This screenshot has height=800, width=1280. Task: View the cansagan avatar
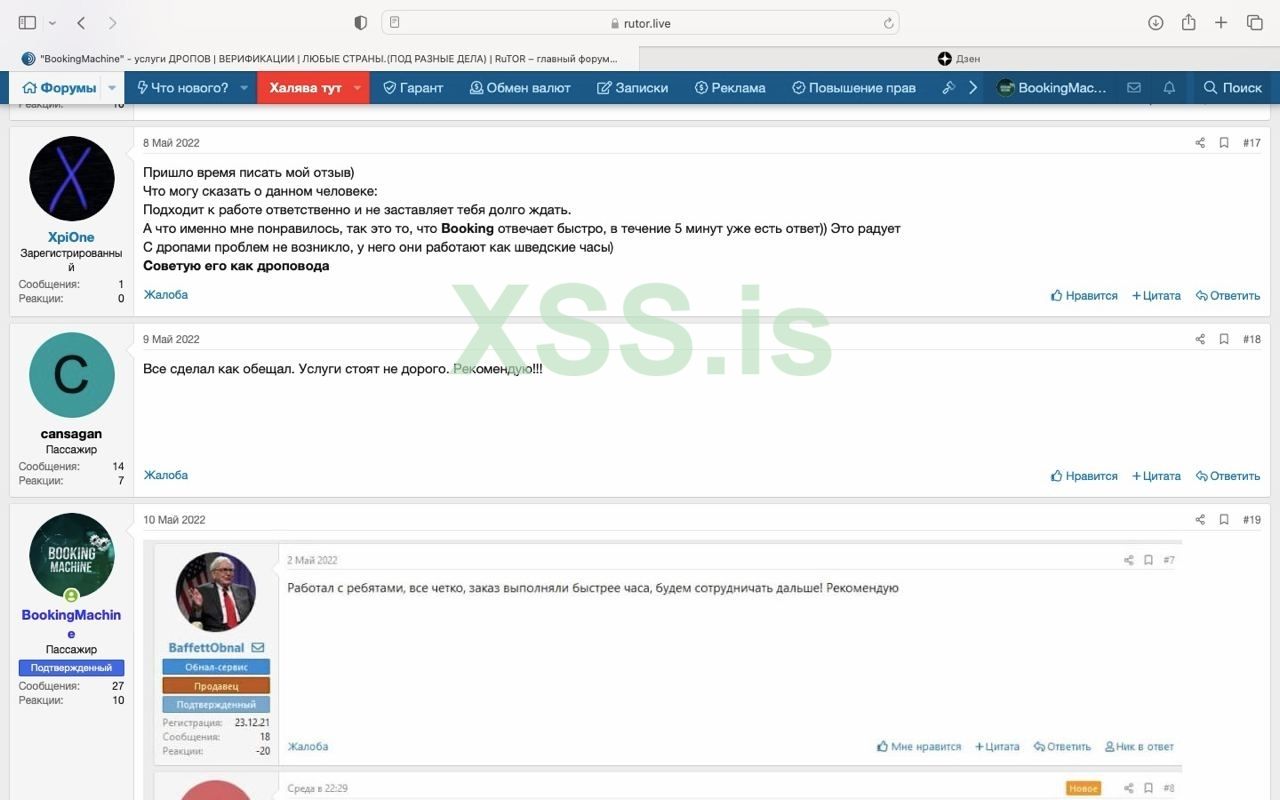[x=72, y=375]
